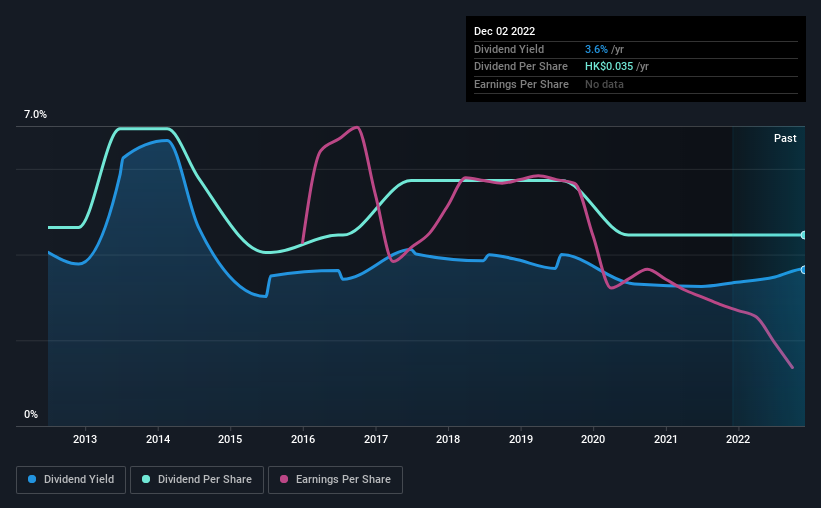821x508 pixels.
Task: Toggle the Dividend Per Share legend button
Action: pos(197,480)
